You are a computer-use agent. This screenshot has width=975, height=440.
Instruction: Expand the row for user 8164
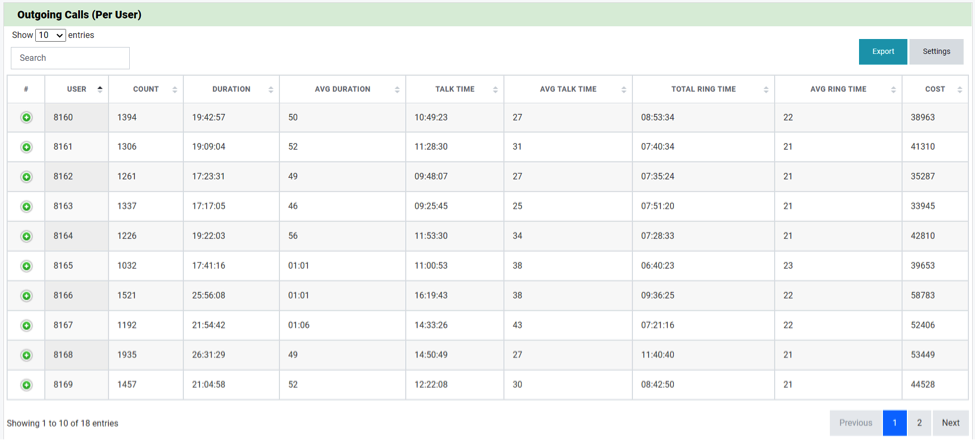26,236
